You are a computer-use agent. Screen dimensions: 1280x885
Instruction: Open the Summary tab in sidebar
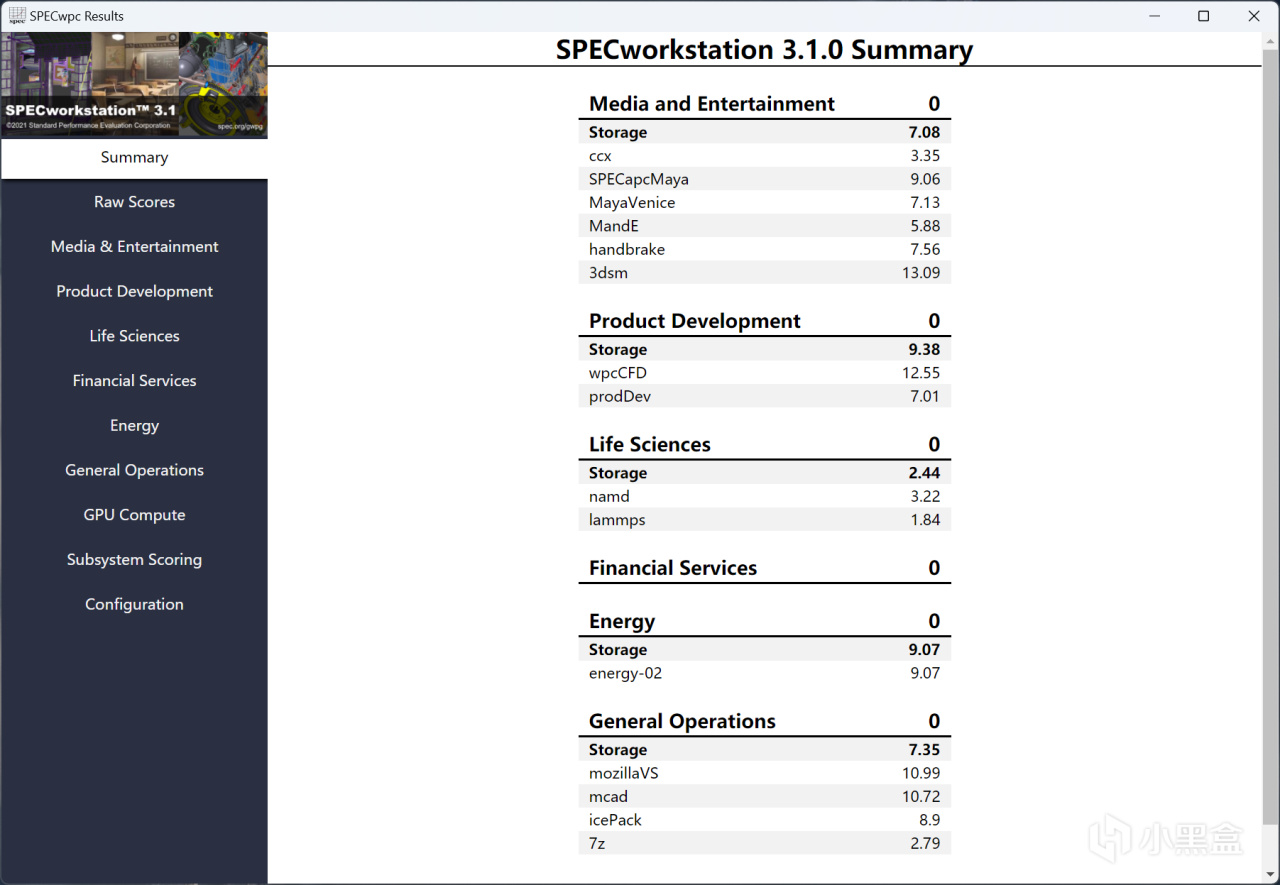[x=134, y=158]
